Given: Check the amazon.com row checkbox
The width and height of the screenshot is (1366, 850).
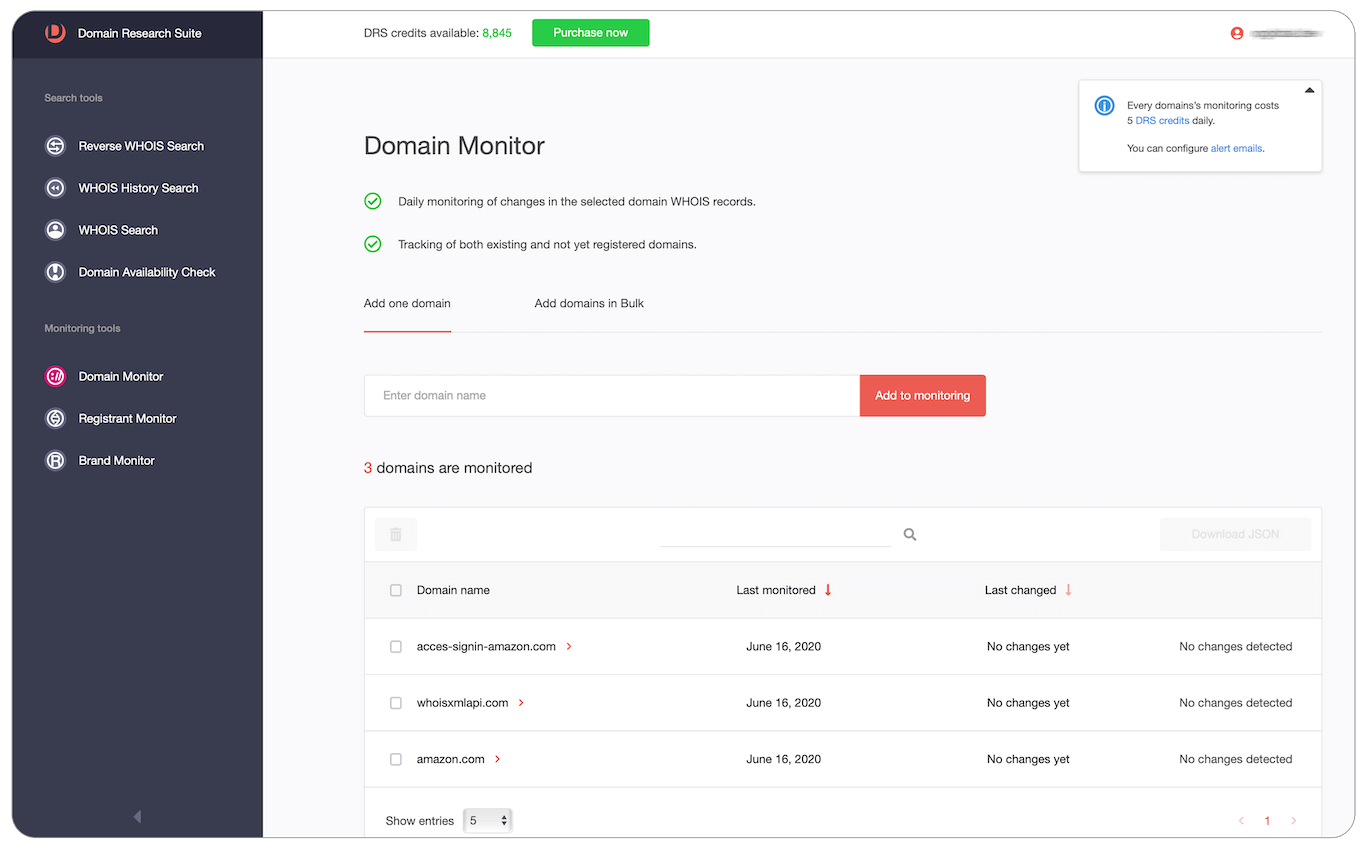Looking at the screenshot, I should coord(396,759).
